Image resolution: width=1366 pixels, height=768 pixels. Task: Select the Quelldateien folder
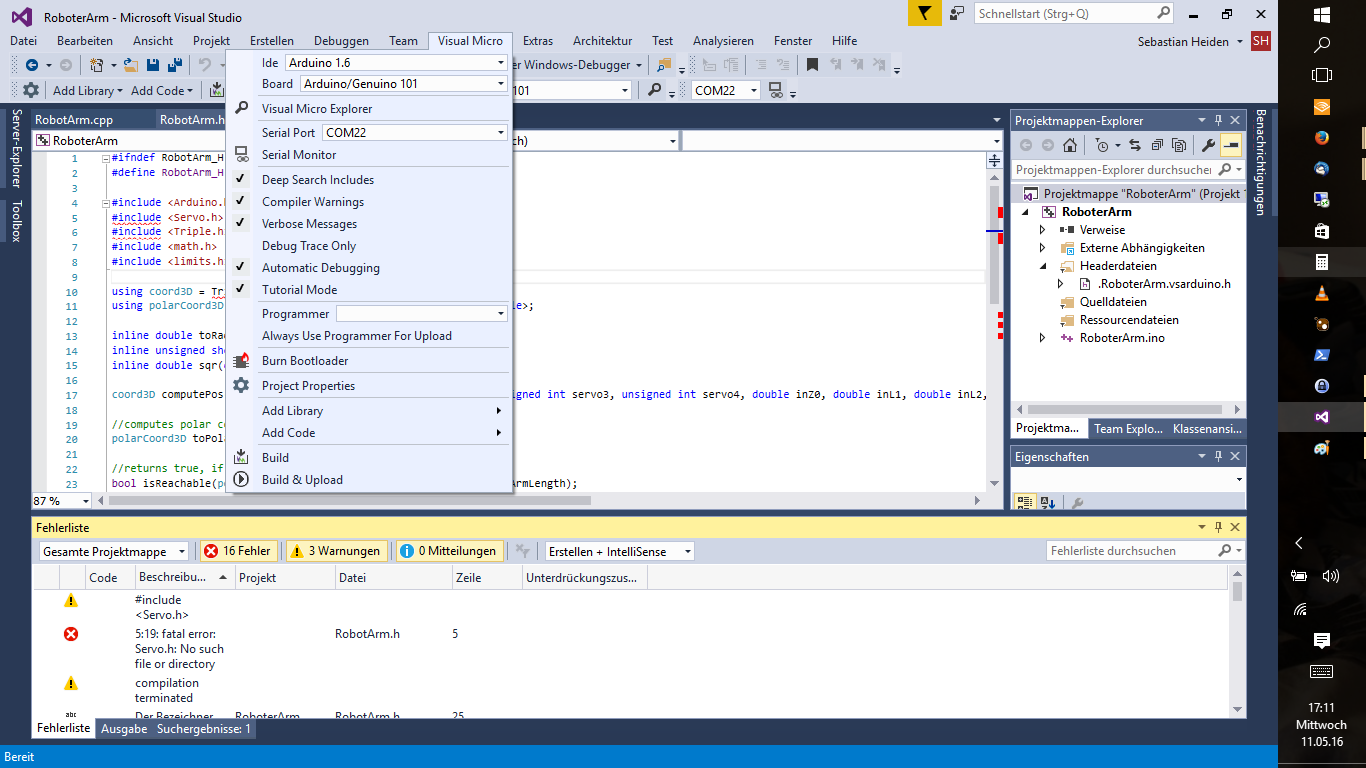1113,302
